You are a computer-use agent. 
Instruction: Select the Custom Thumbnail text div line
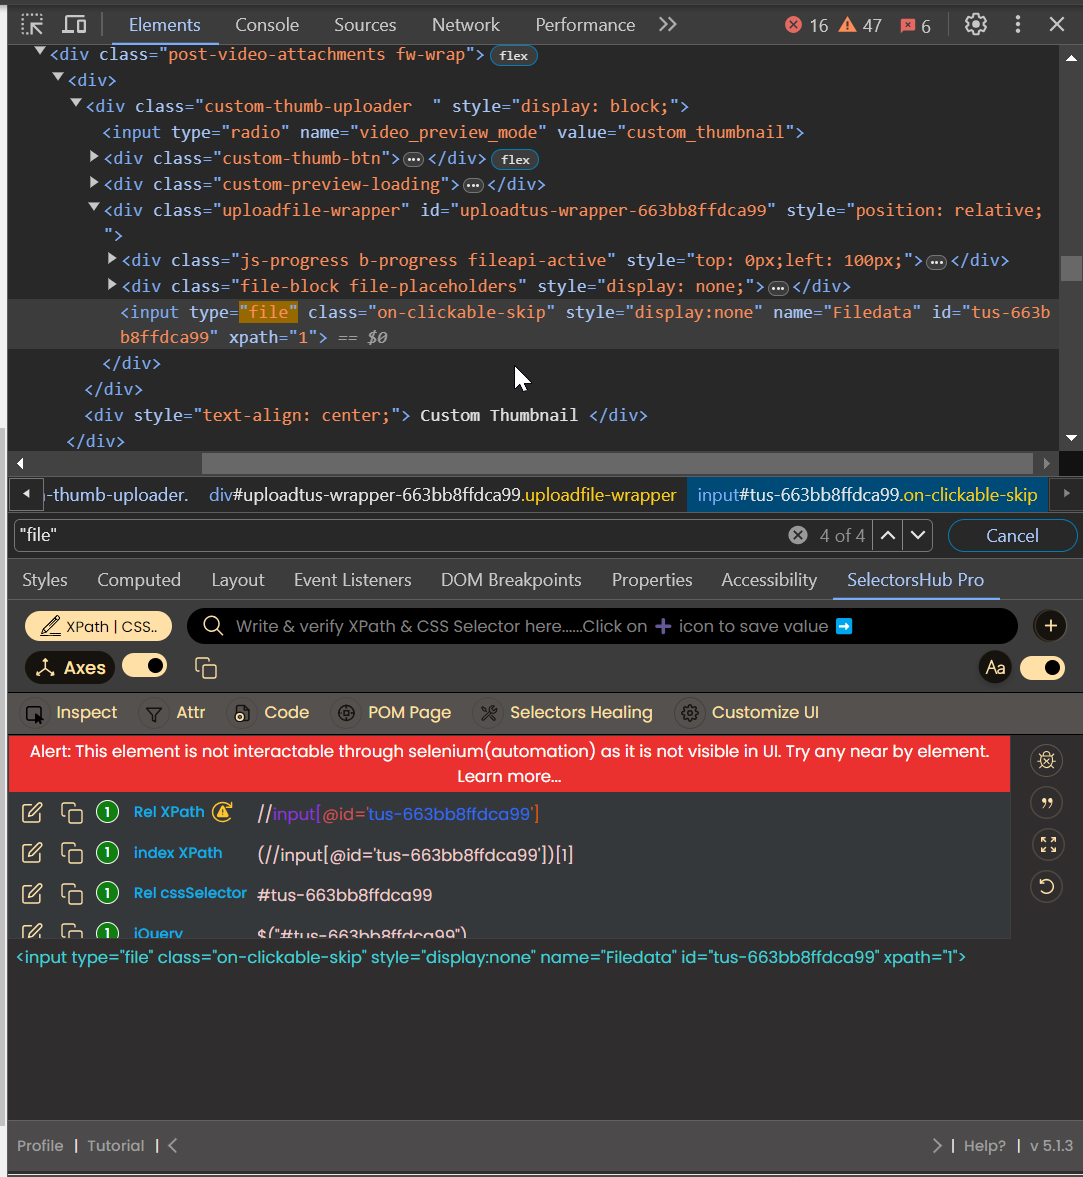click(x=366, y=415)
